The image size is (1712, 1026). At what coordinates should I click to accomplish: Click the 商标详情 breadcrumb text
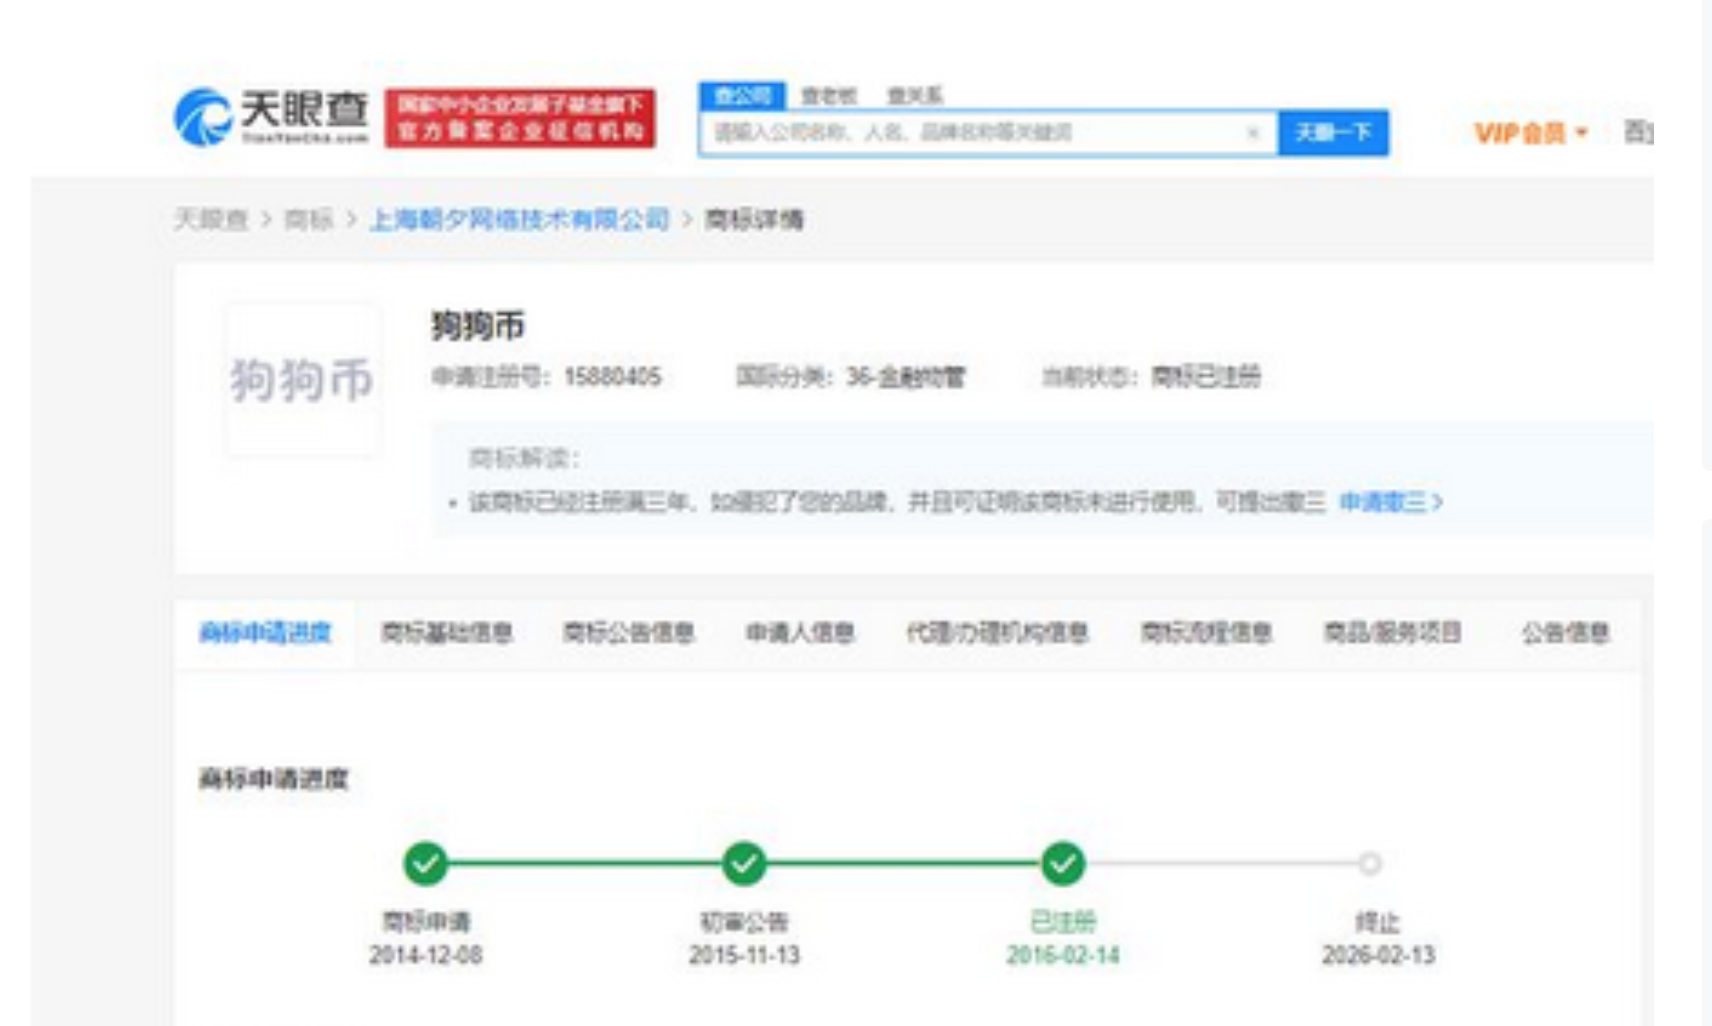point(754,220)
